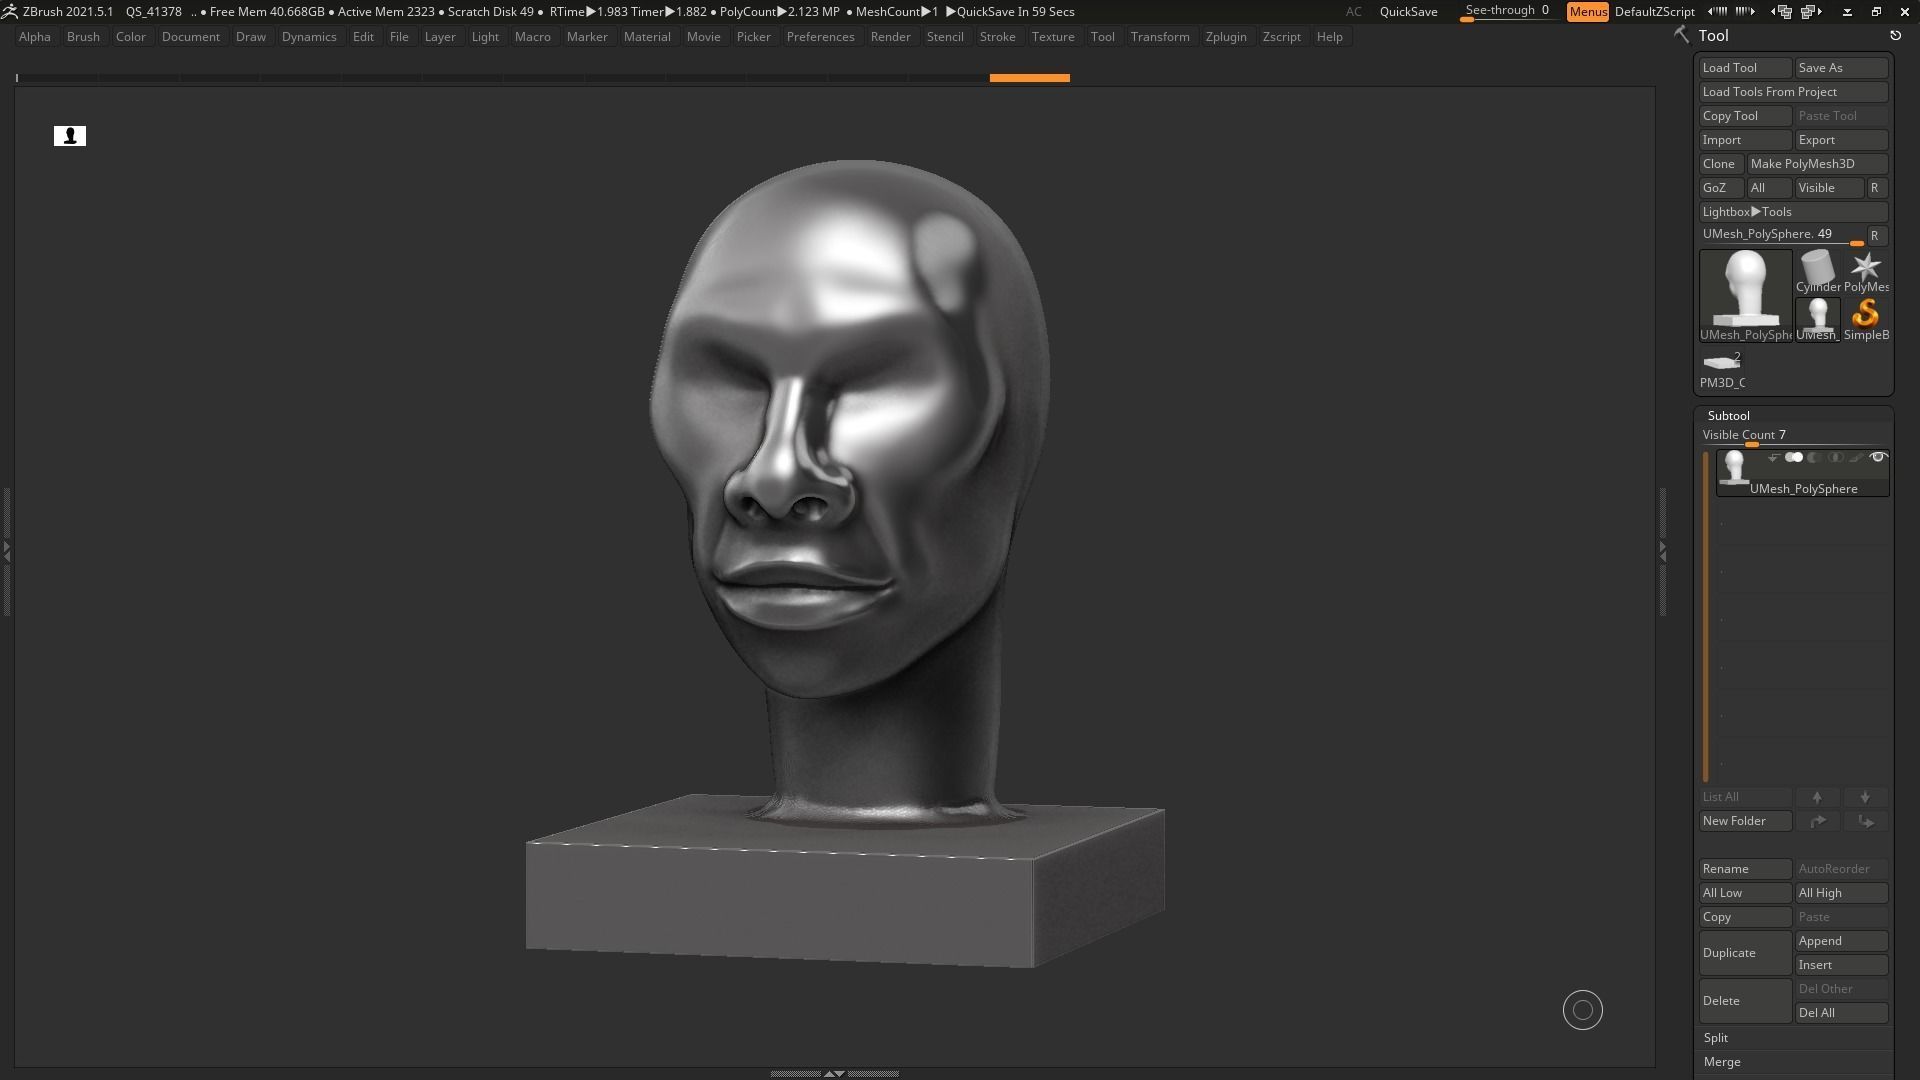Image resolution: width=1920 pixels, height=1080 pixels.
Task: Toggle the Menus button in title bar
Action: coord(1587,12)
